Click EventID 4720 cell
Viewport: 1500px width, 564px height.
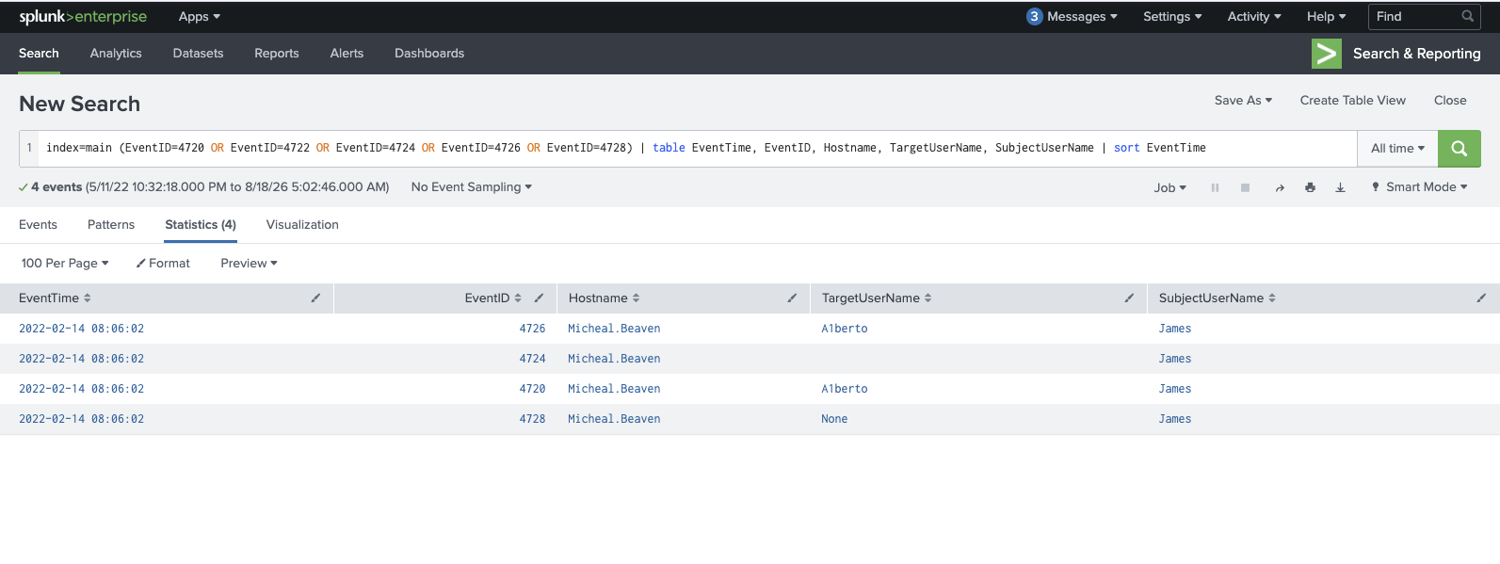[x=532, y=388]
